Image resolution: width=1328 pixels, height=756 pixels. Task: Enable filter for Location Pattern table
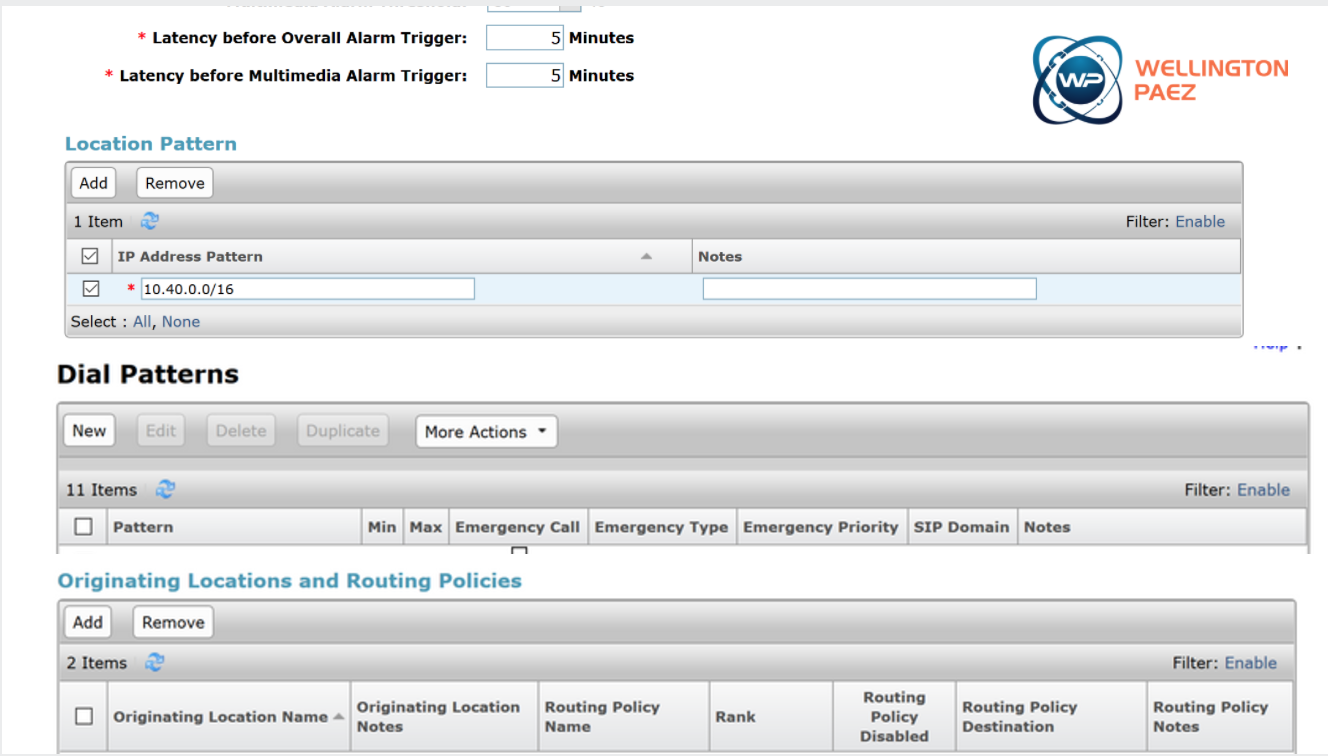coord(1200,222)
